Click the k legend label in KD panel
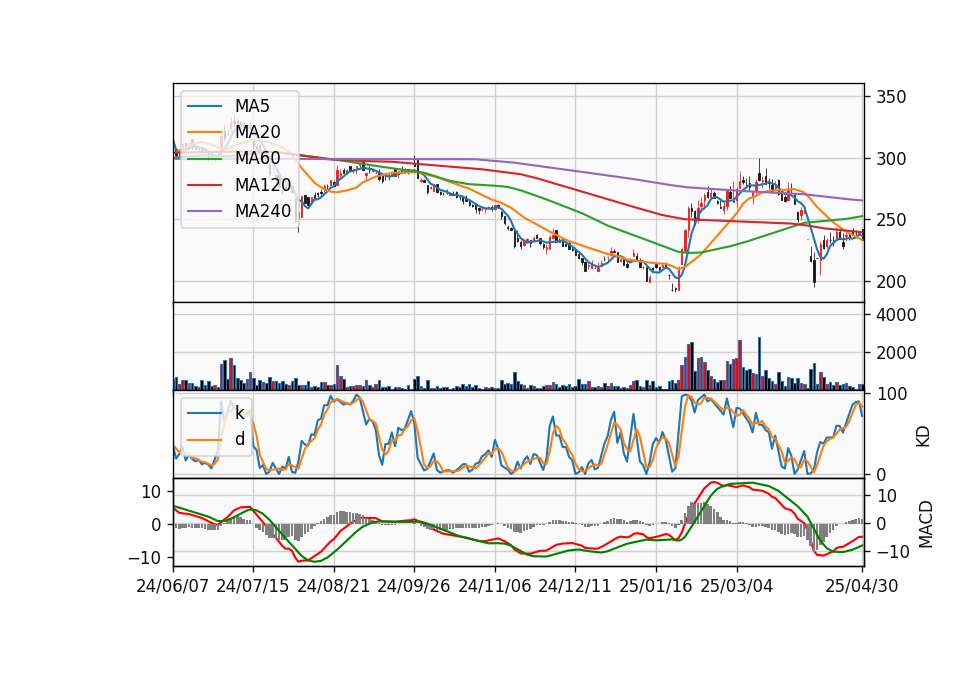This screenshot has width=960, height=690. pyautogui.click(x=239, y=413)
